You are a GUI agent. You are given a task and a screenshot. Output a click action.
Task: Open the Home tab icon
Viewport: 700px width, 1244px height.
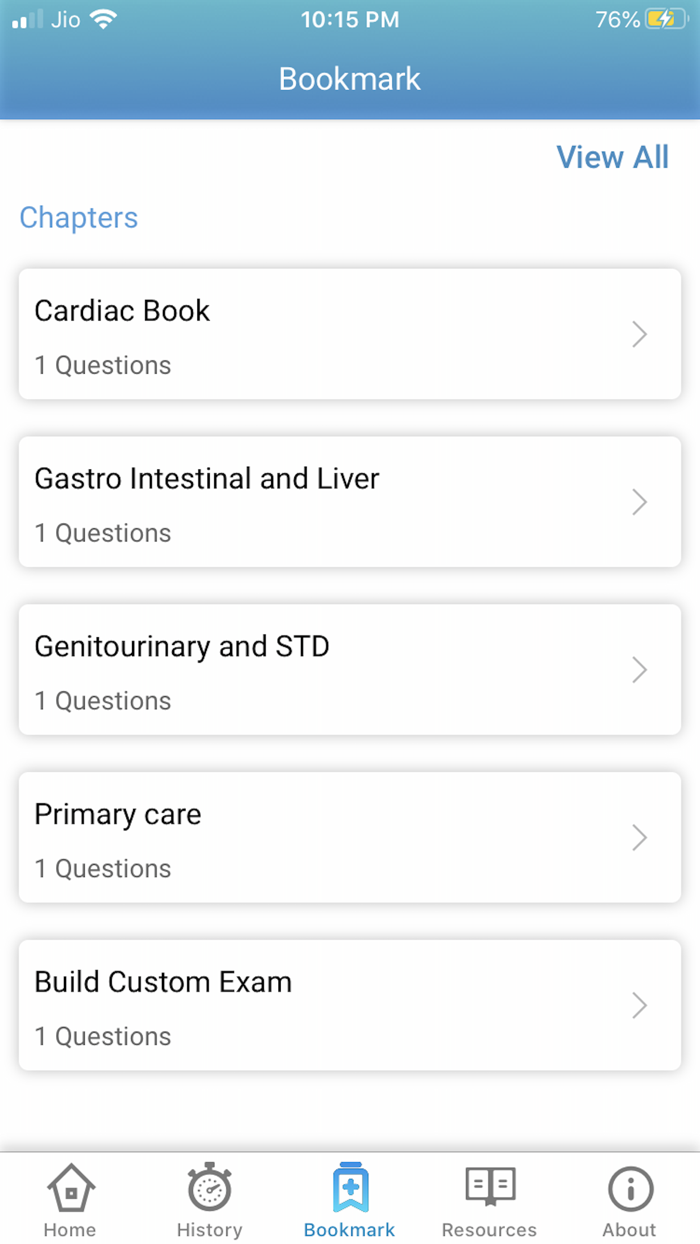[69, 1190]
